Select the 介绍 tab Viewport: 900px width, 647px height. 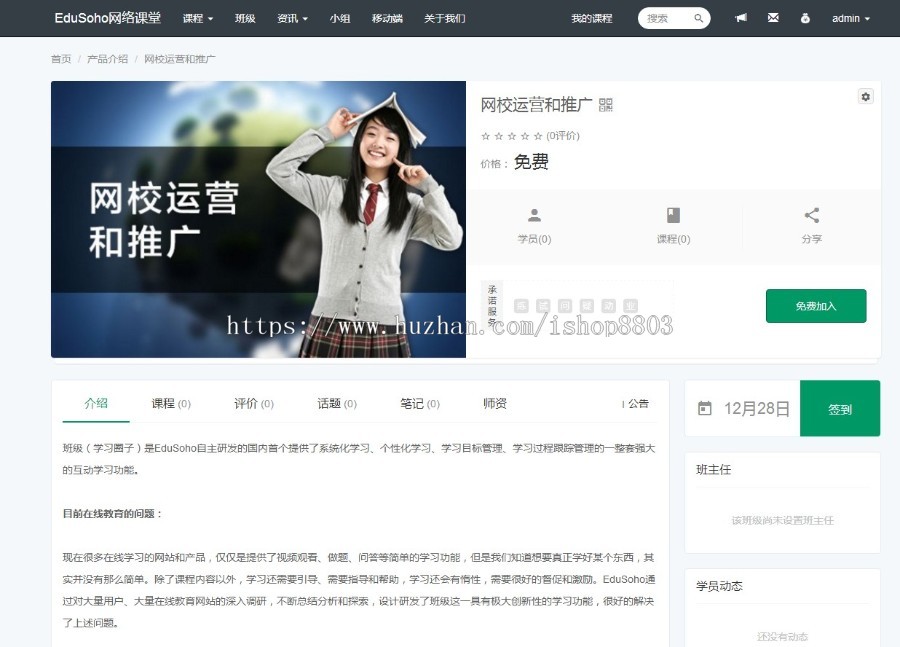coord(96,404)
